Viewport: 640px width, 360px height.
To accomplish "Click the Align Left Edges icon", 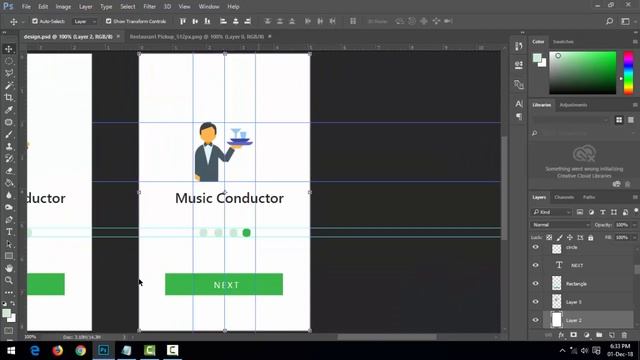I will click(x=223, y=21).
